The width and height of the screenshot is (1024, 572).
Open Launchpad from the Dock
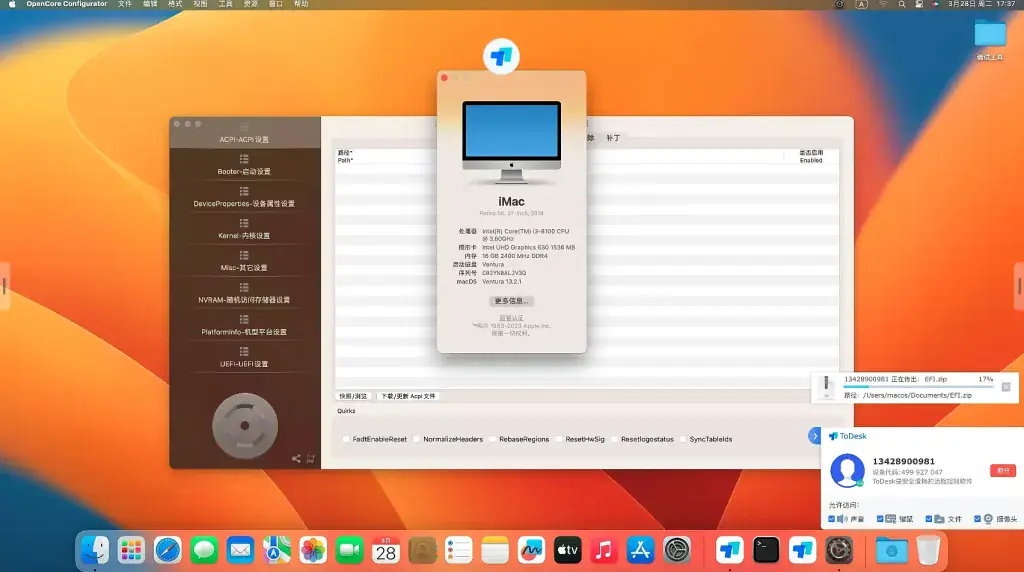(x=131, y=550)
